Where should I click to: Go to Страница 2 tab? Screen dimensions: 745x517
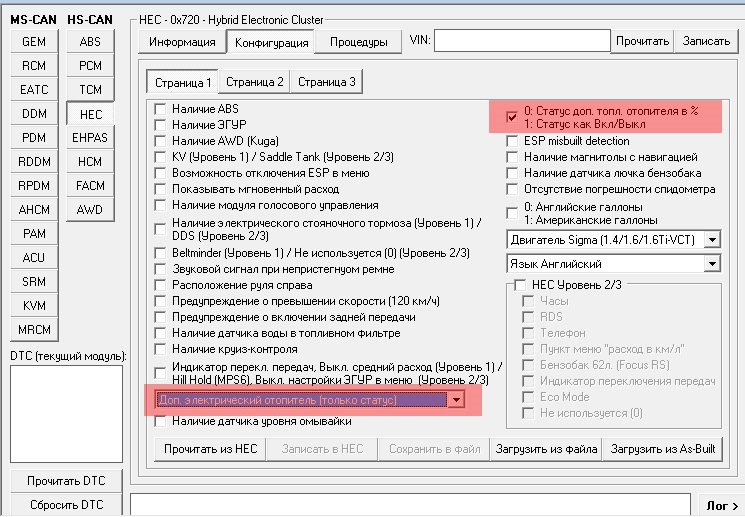pos(255,82)
